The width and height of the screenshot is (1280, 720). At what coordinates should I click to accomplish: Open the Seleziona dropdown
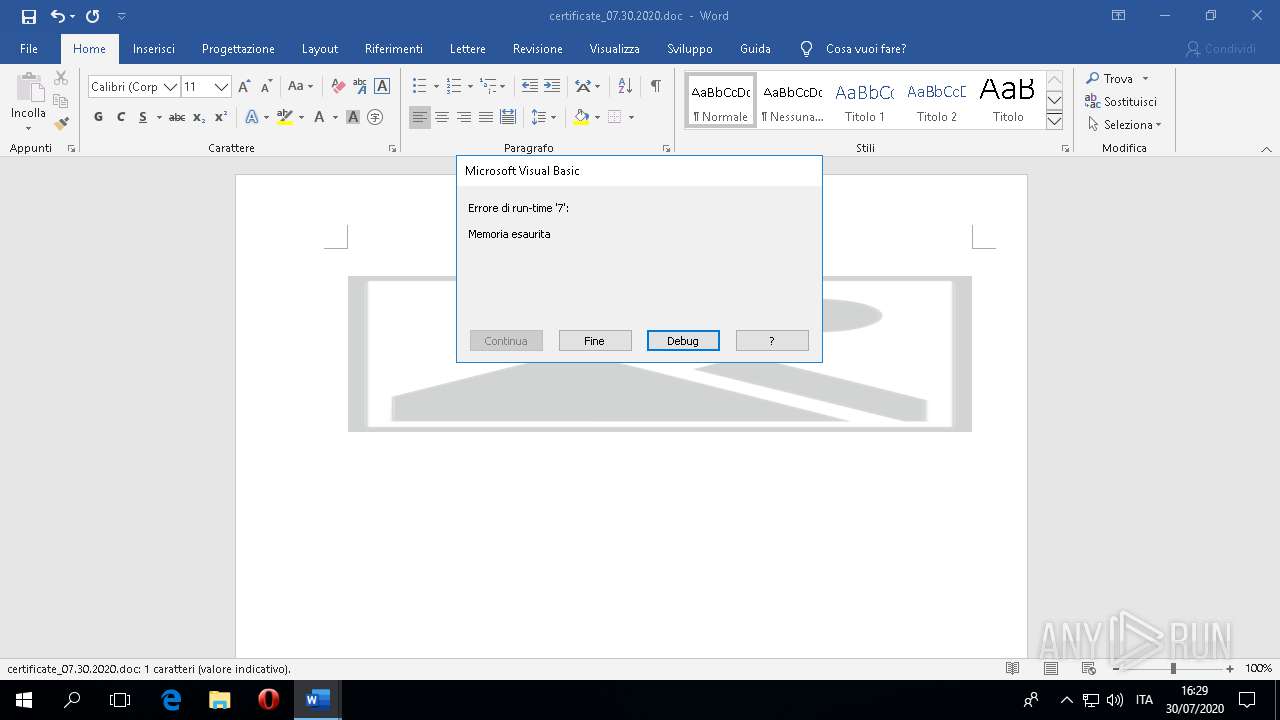(x=1123, y=125)
